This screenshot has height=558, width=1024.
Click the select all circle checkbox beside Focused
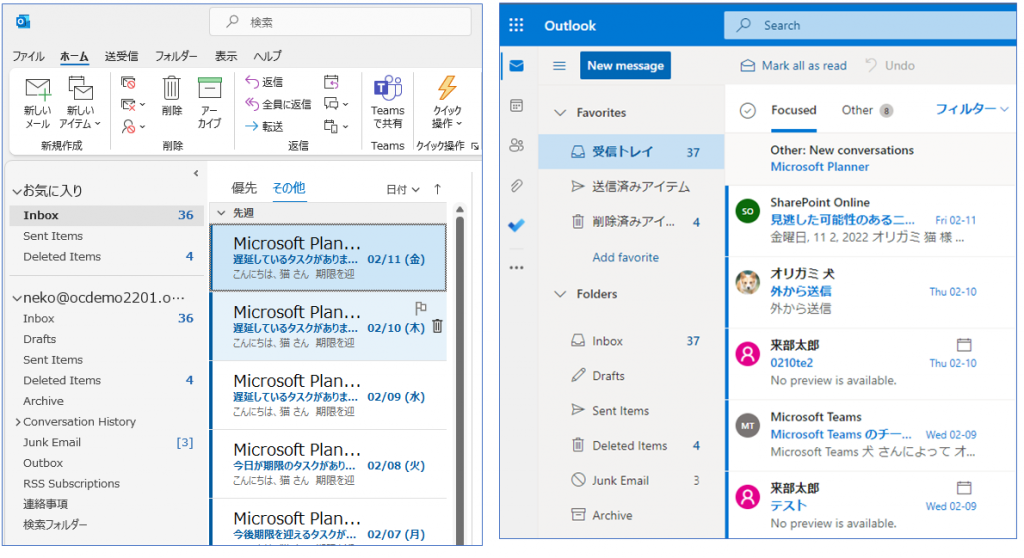[748, 110]
